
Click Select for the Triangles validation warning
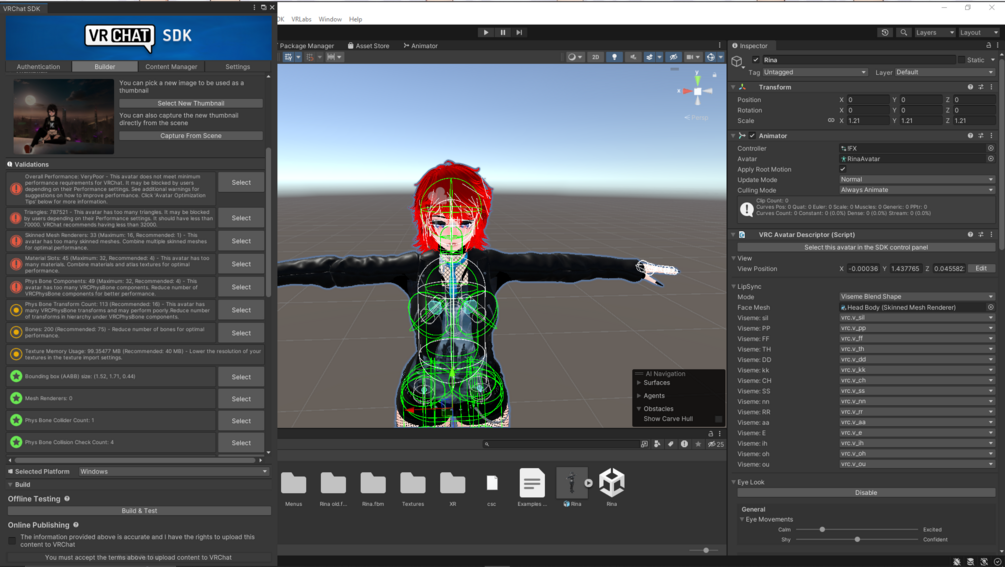(x=241, y=218)
